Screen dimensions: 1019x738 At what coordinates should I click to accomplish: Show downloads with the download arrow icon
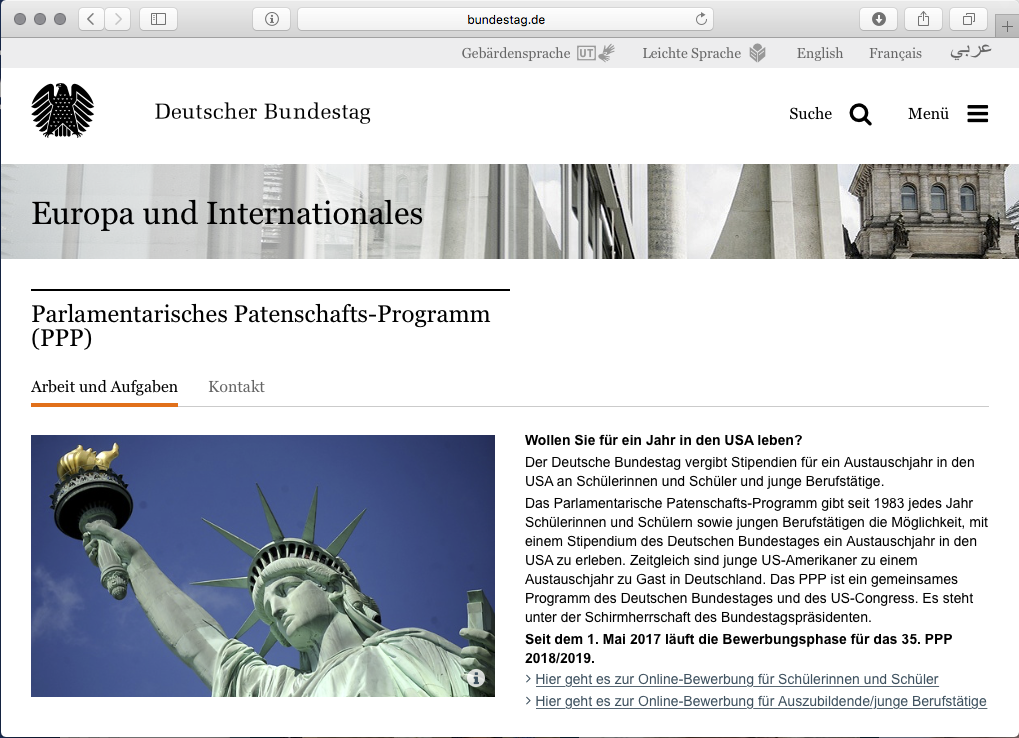tap(879, 19)
